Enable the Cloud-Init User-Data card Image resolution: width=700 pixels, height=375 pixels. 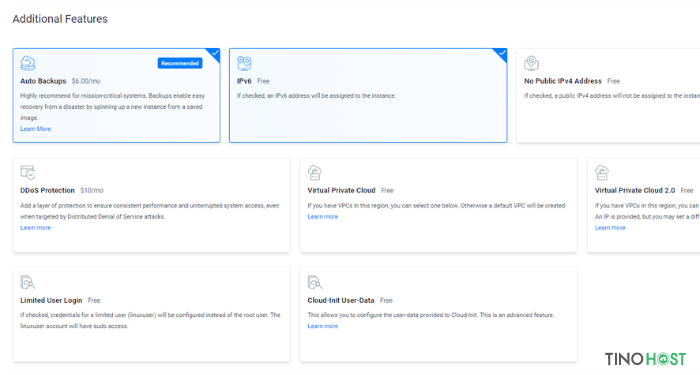pyautogui.click(x=438, y=314)
